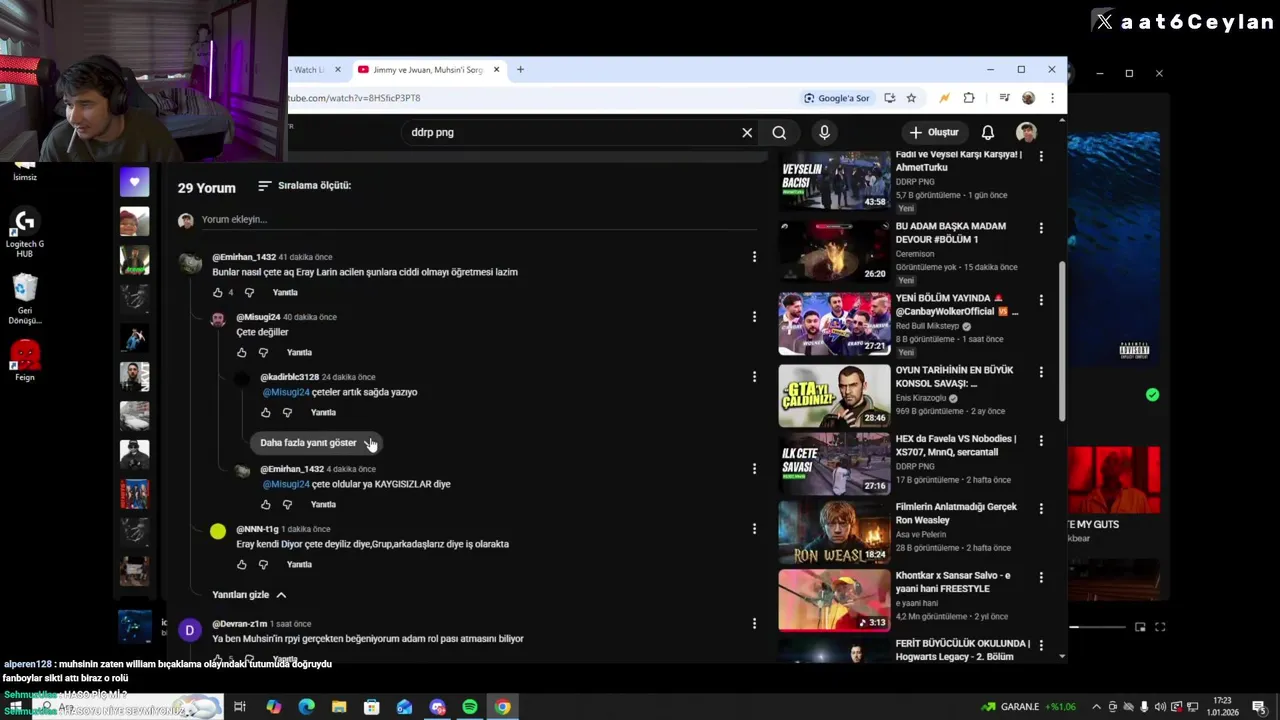Open YouTube notifications bell
Image resolution: width=1280 pixels, height=720 pixels.
tap(987, 132)
